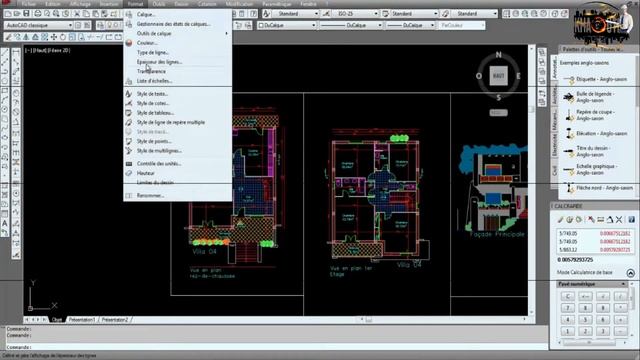
Task: Switch to the Objet model tab
Action: click(x=57, y=320)
